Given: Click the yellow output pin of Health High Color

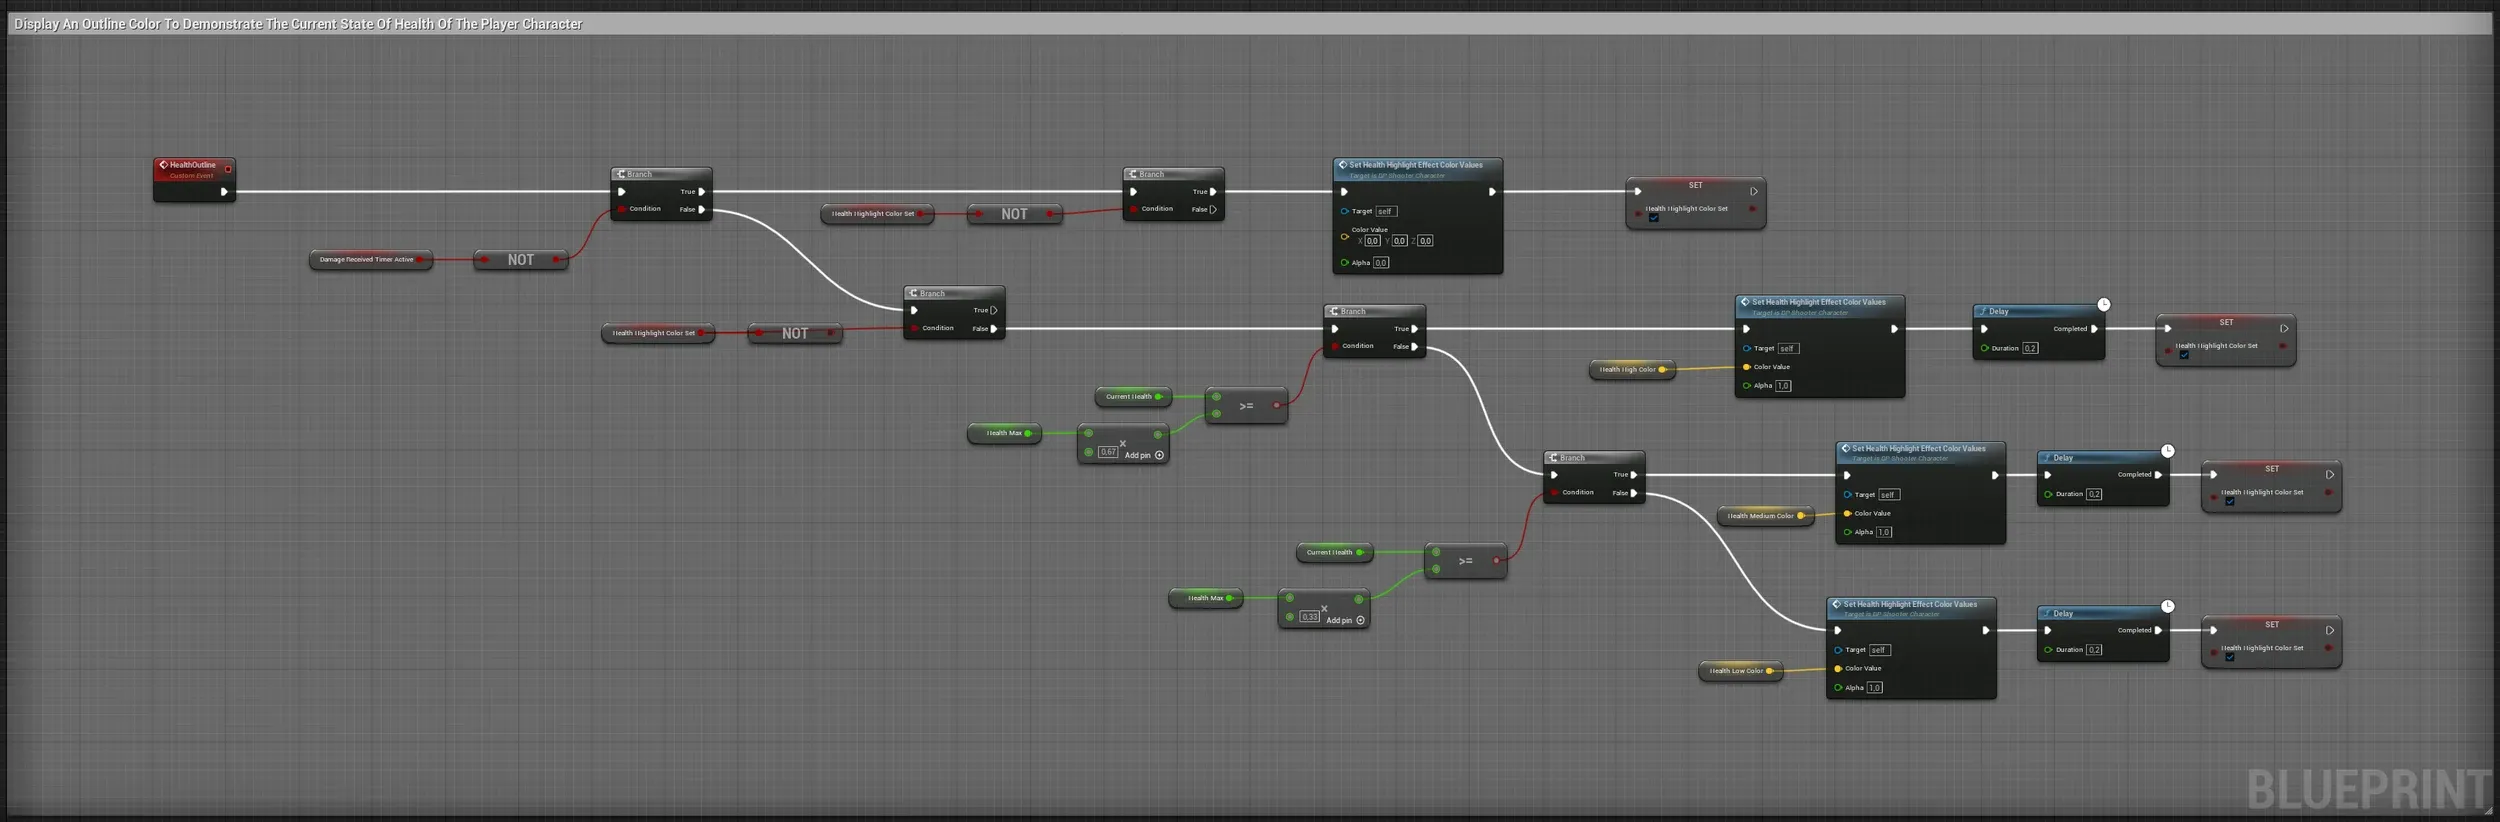Looking at the screenshot, I should pyautogui.click(x=1662, y=370).
